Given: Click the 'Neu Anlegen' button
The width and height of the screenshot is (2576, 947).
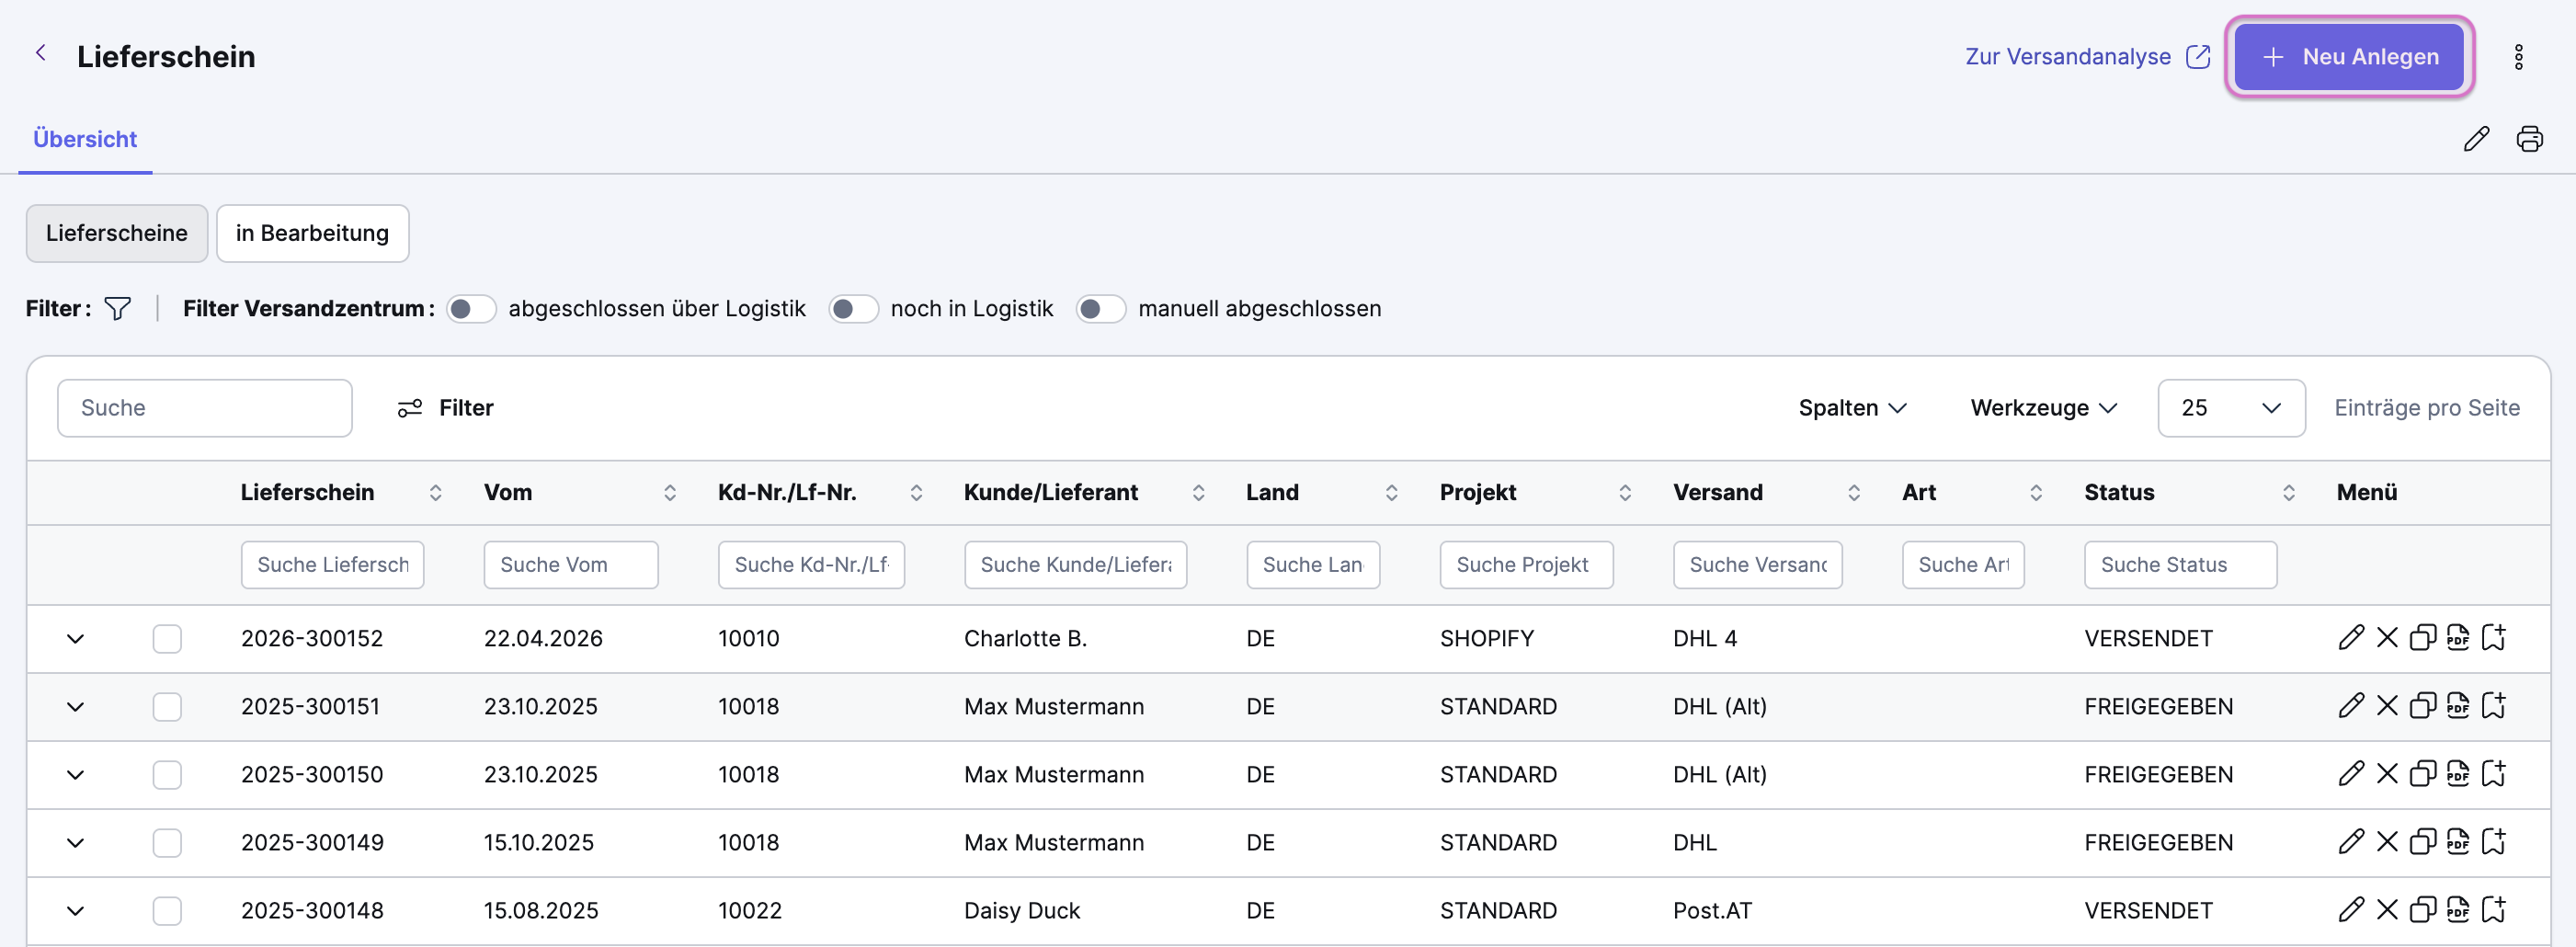Looking at the screenshot, I should 2349,57.
